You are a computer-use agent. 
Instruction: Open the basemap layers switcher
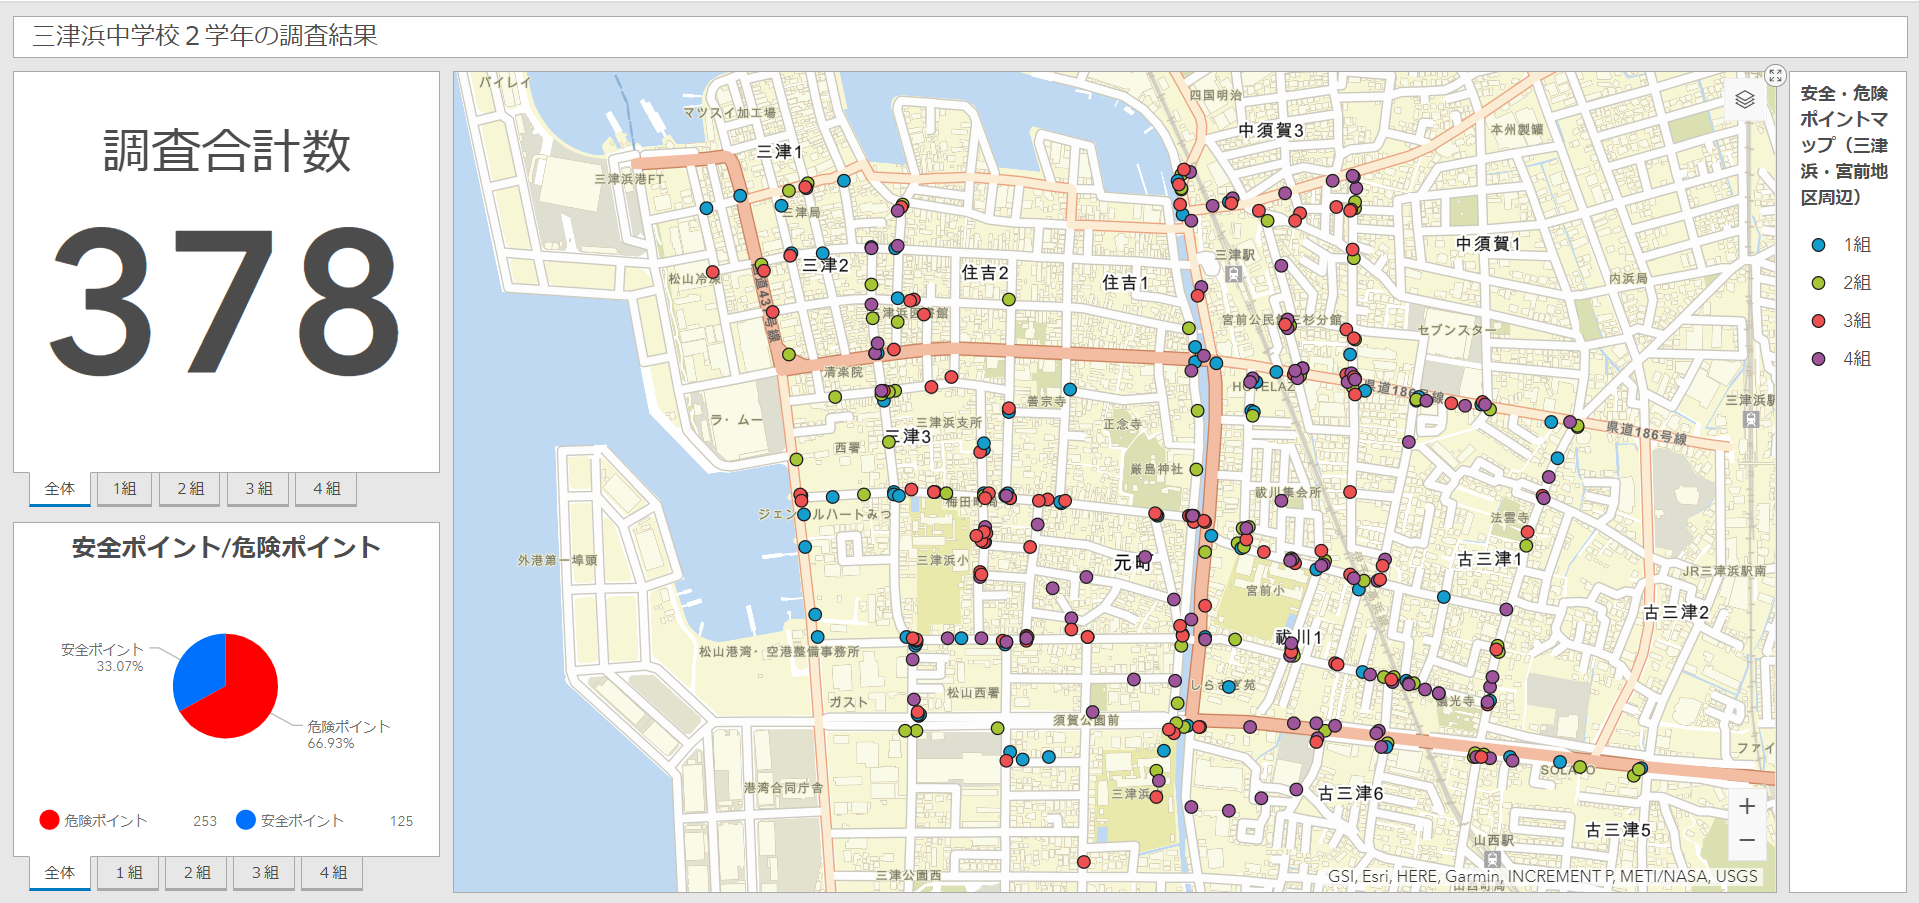click(x=1747, y=100)
